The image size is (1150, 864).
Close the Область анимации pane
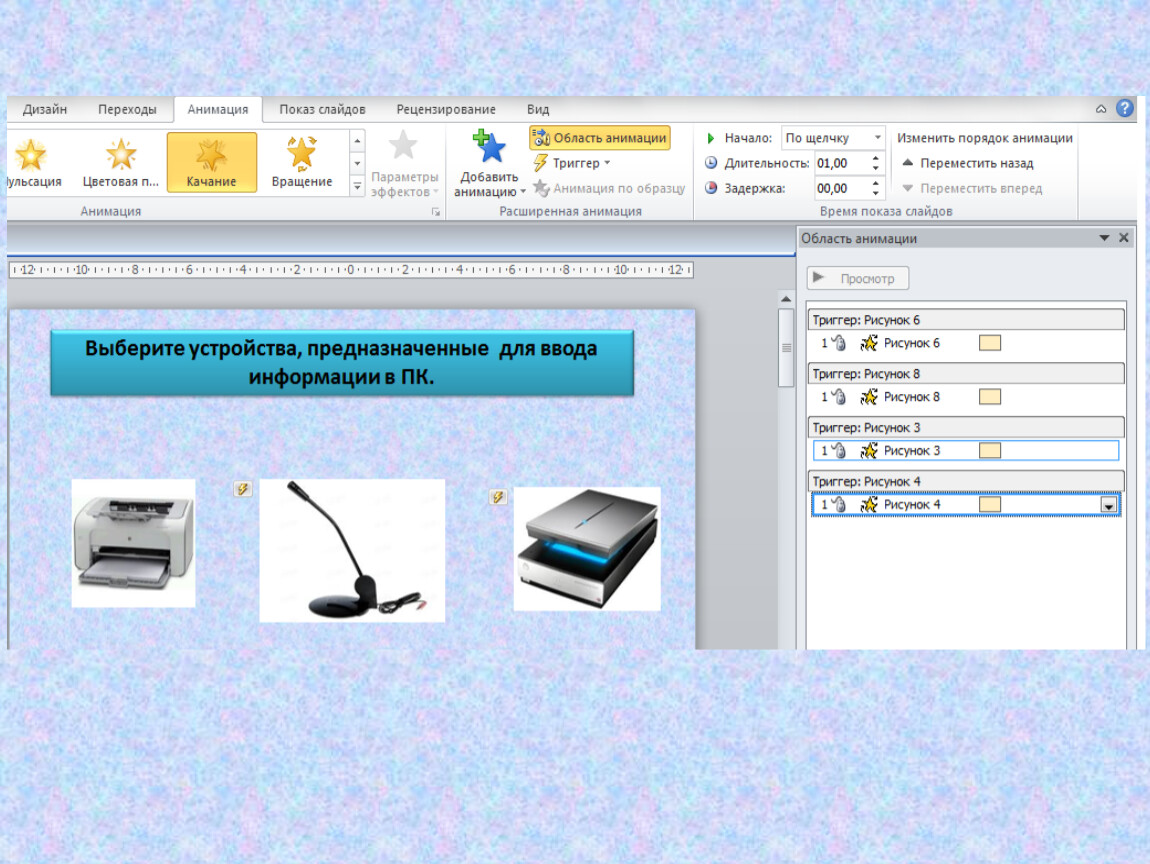(1124, 238)
